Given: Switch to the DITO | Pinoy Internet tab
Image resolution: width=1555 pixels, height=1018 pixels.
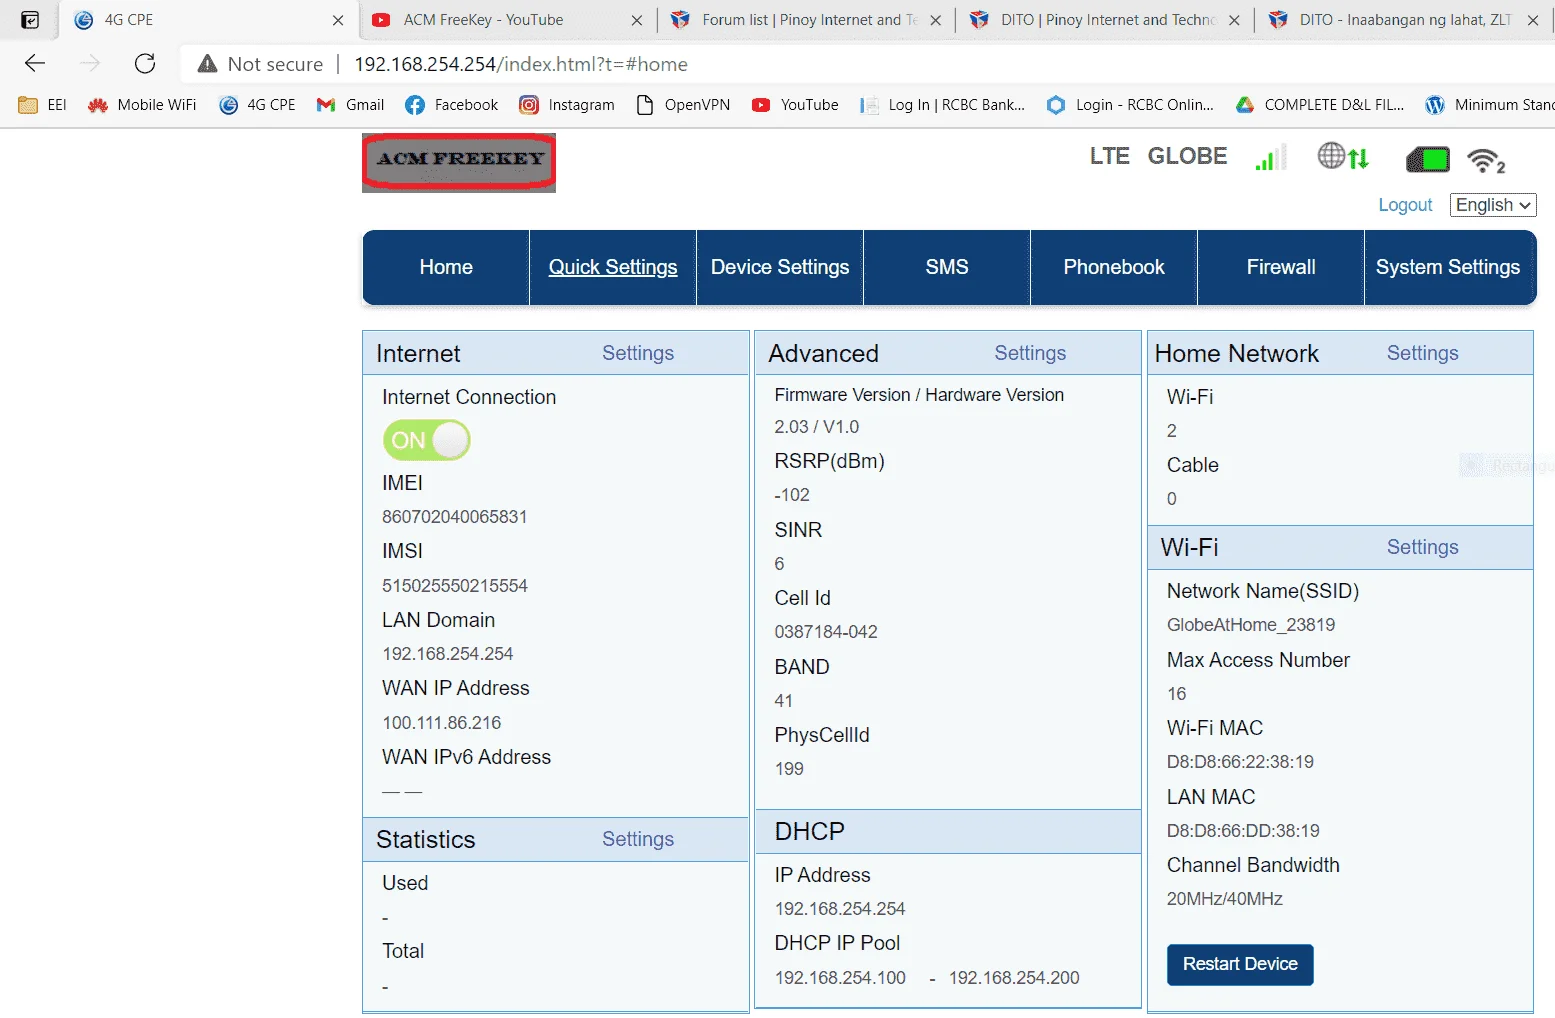Looking at the screenshot, I should coord(1105,20).
